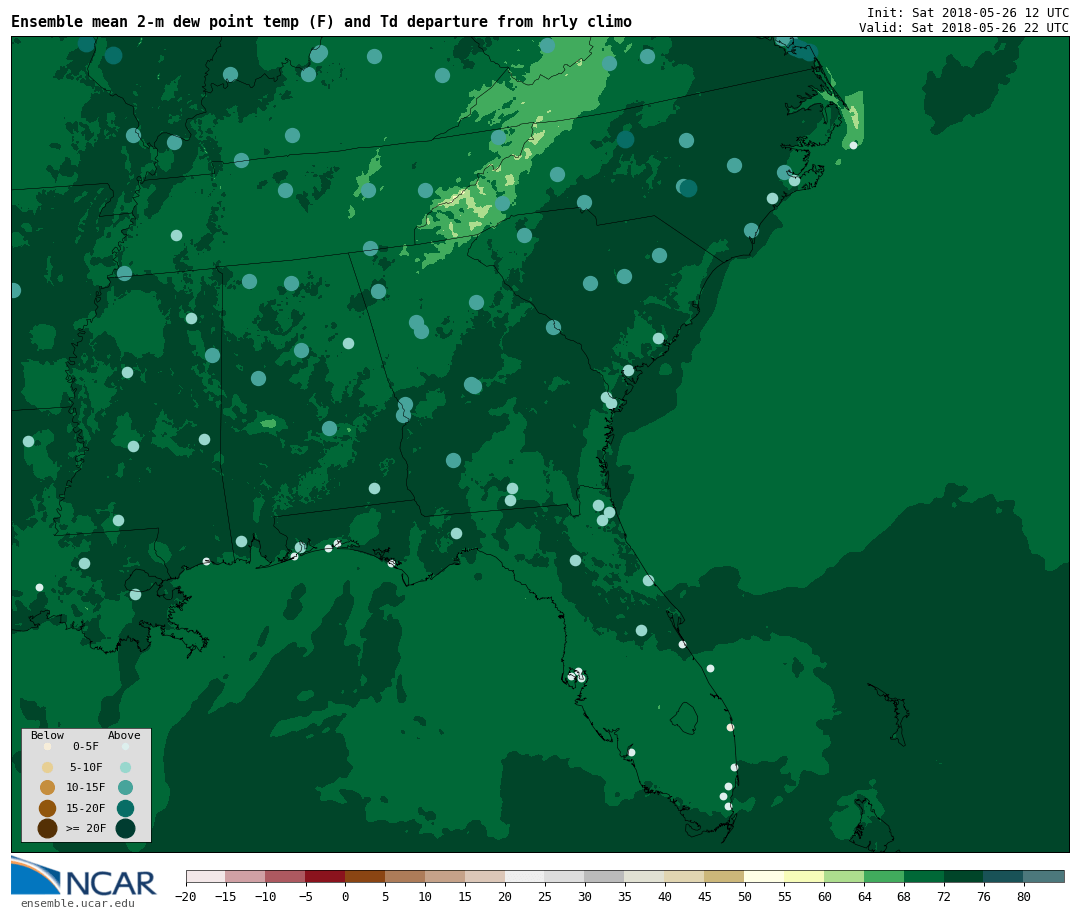Click the '15-20F' legend label
Image resolution: width=1080 pixels, height=915 pixels.
(86, 808)
